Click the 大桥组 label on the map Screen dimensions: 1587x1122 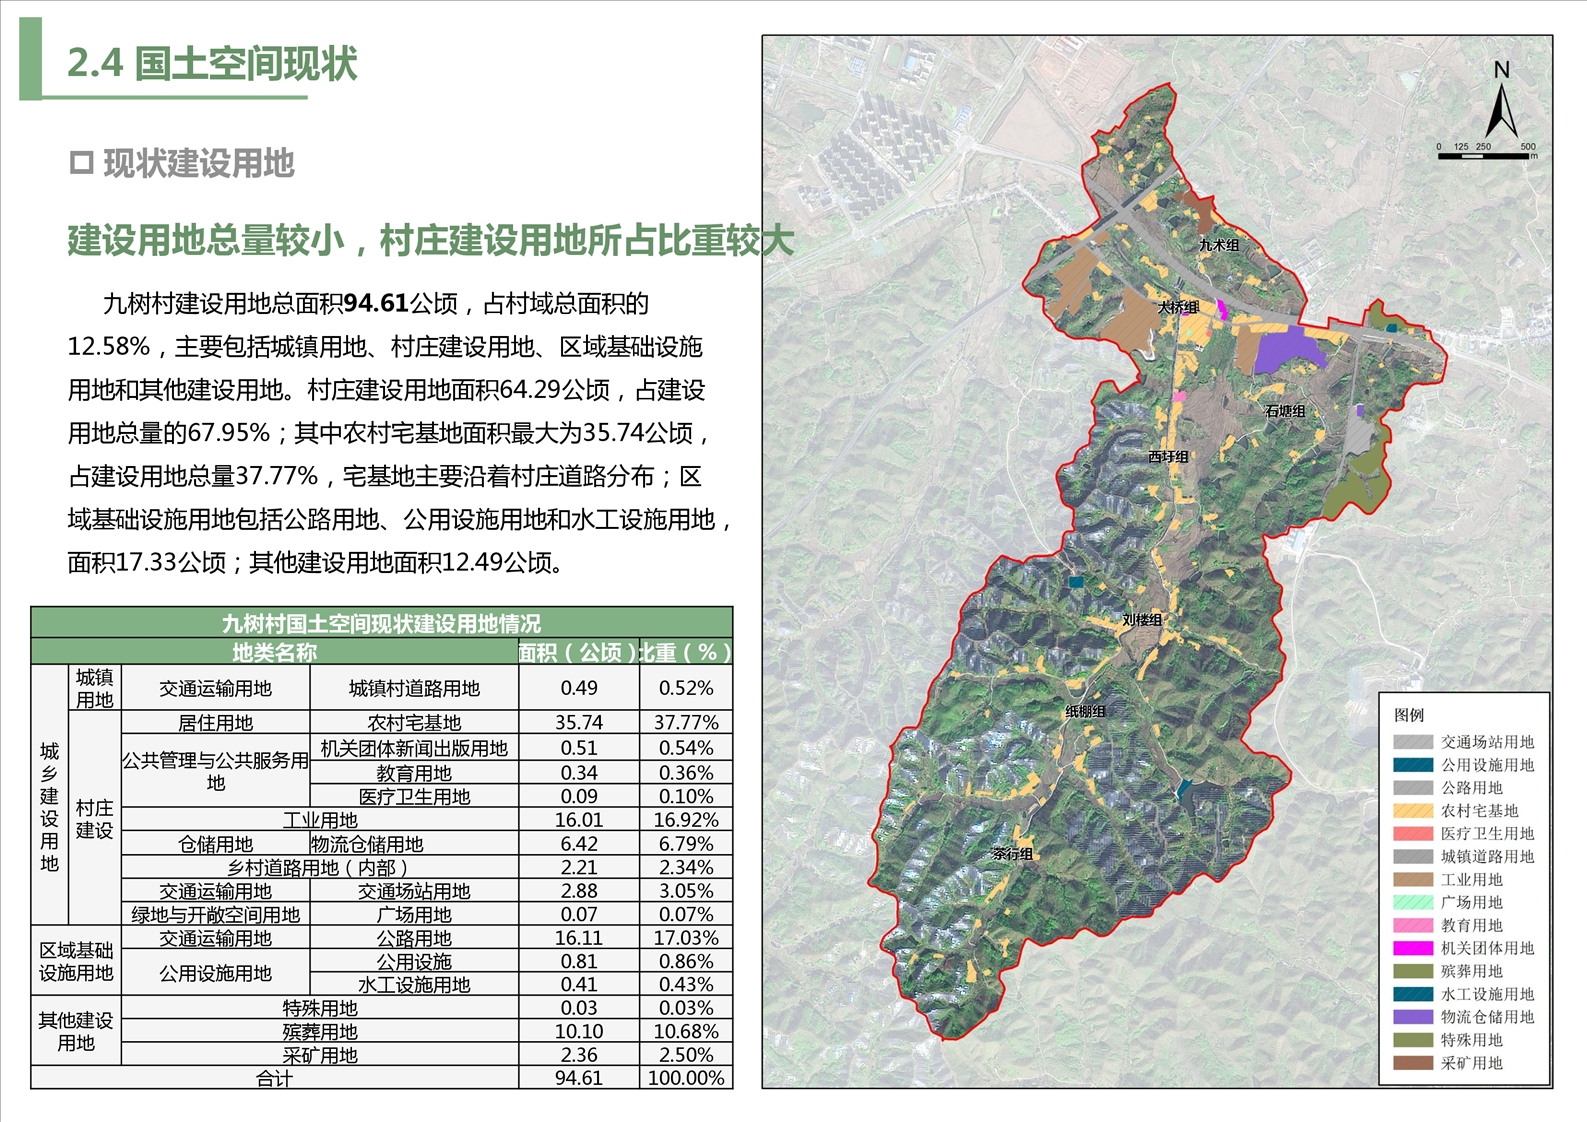(x=1178, y=307)
